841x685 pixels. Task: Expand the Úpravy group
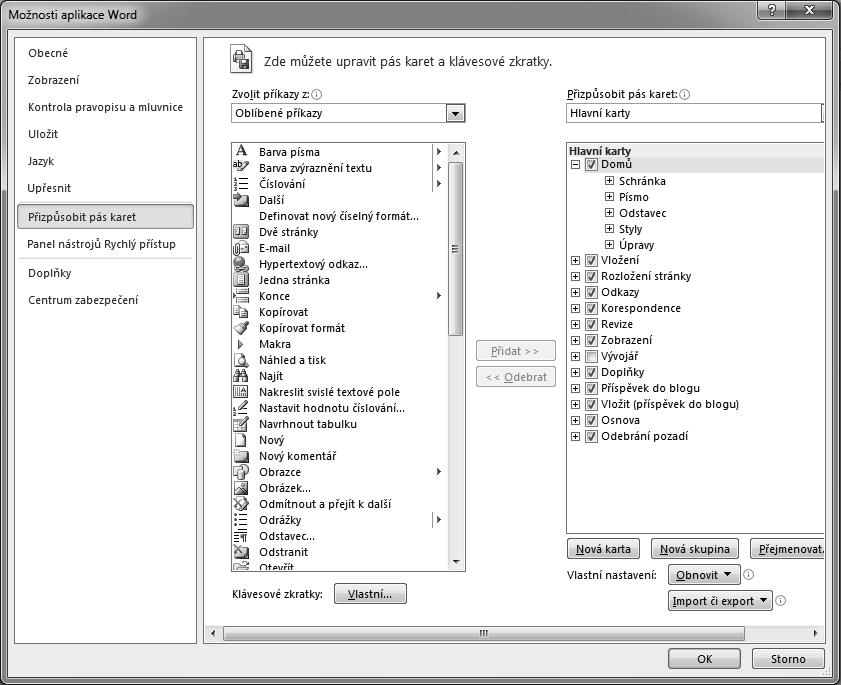tap(609, 245)
